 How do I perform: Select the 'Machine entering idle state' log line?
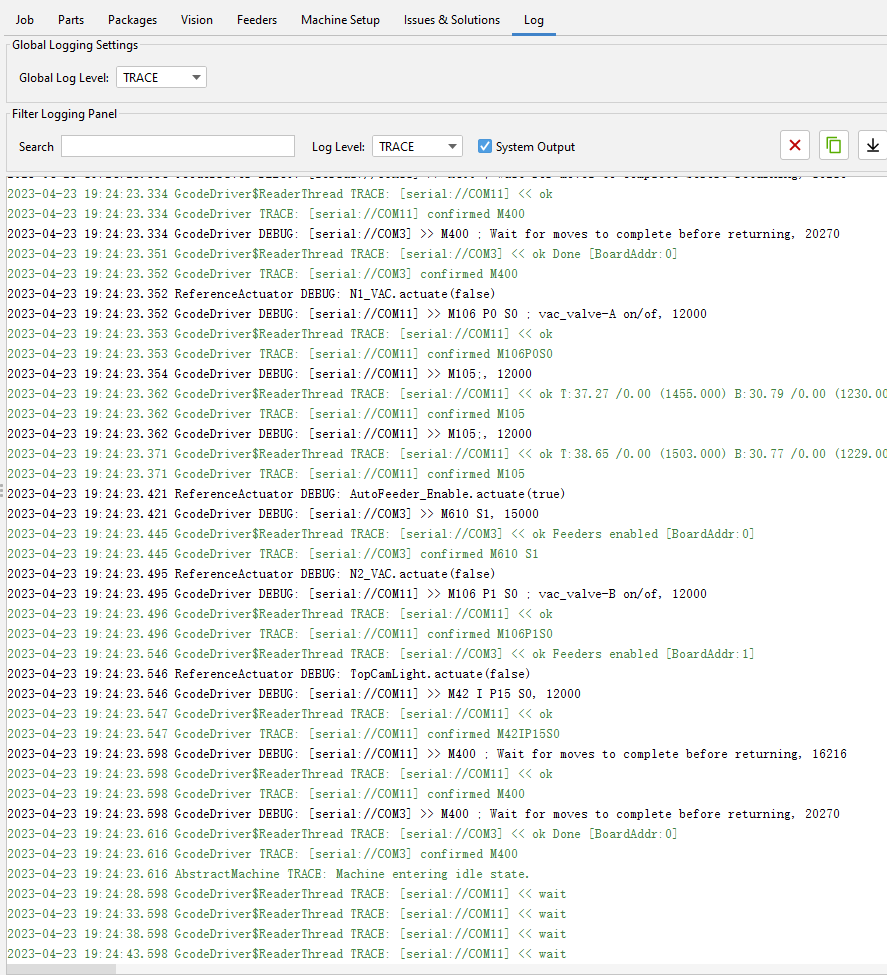(x=268, y=874)
